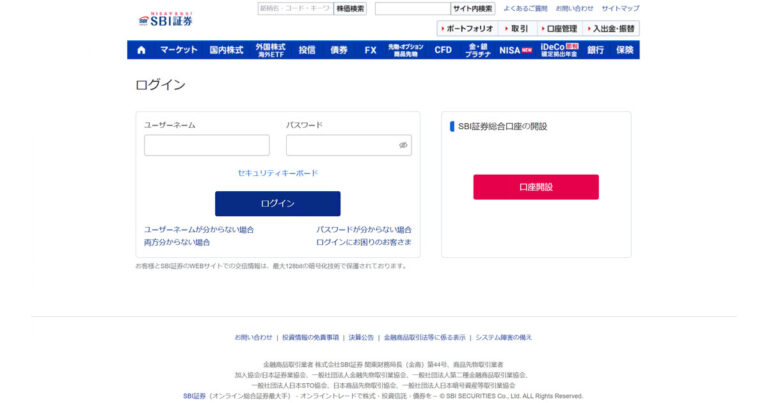768x403 pixels.
Task: Click ユーザーネームが分からない場合 link
Action: point(199,229)
